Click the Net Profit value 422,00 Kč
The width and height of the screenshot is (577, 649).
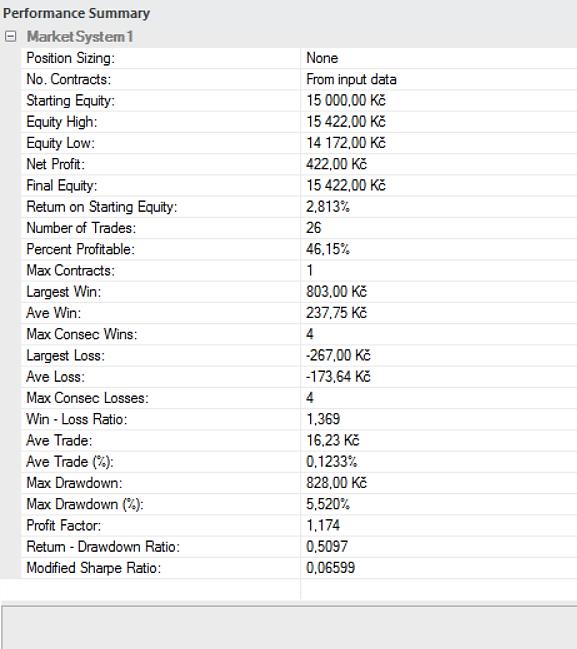[x=336, y=164]
